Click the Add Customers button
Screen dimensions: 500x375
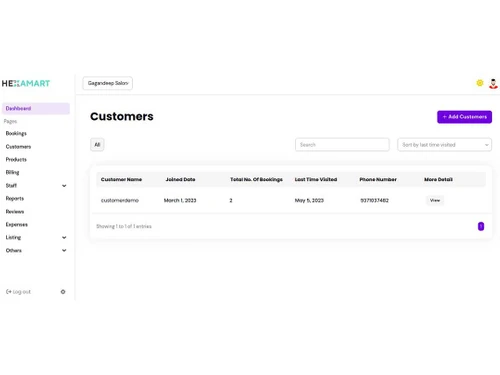[x=464, y=117]
